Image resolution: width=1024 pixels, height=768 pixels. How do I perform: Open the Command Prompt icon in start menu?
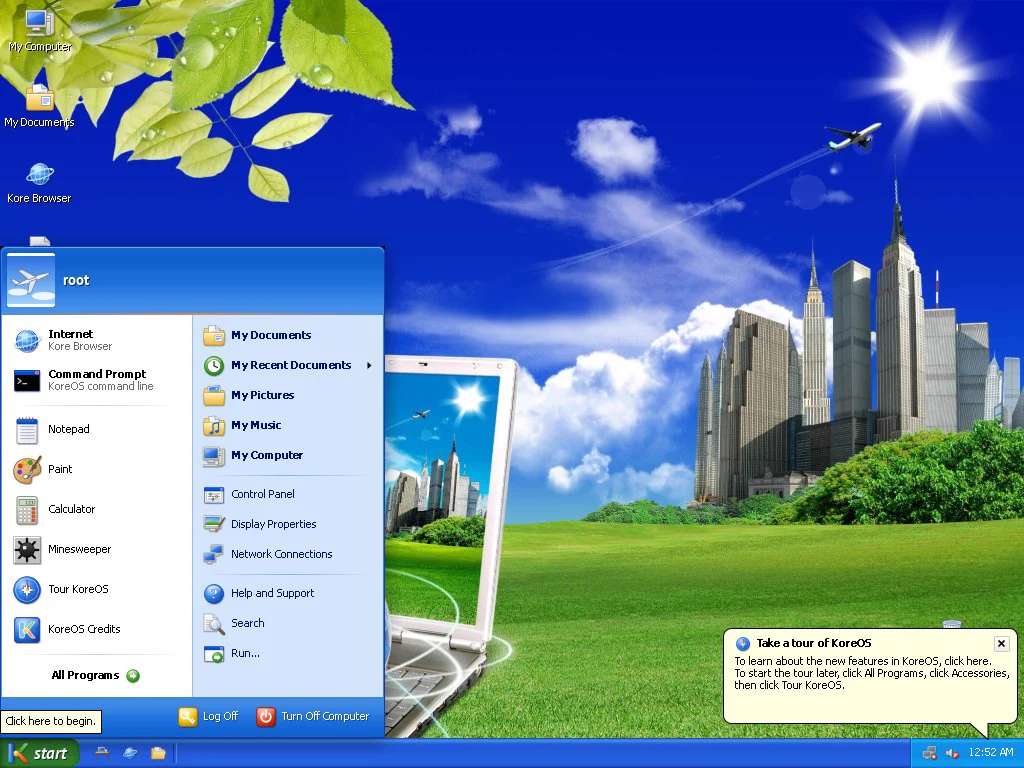[x=27, y=380]
